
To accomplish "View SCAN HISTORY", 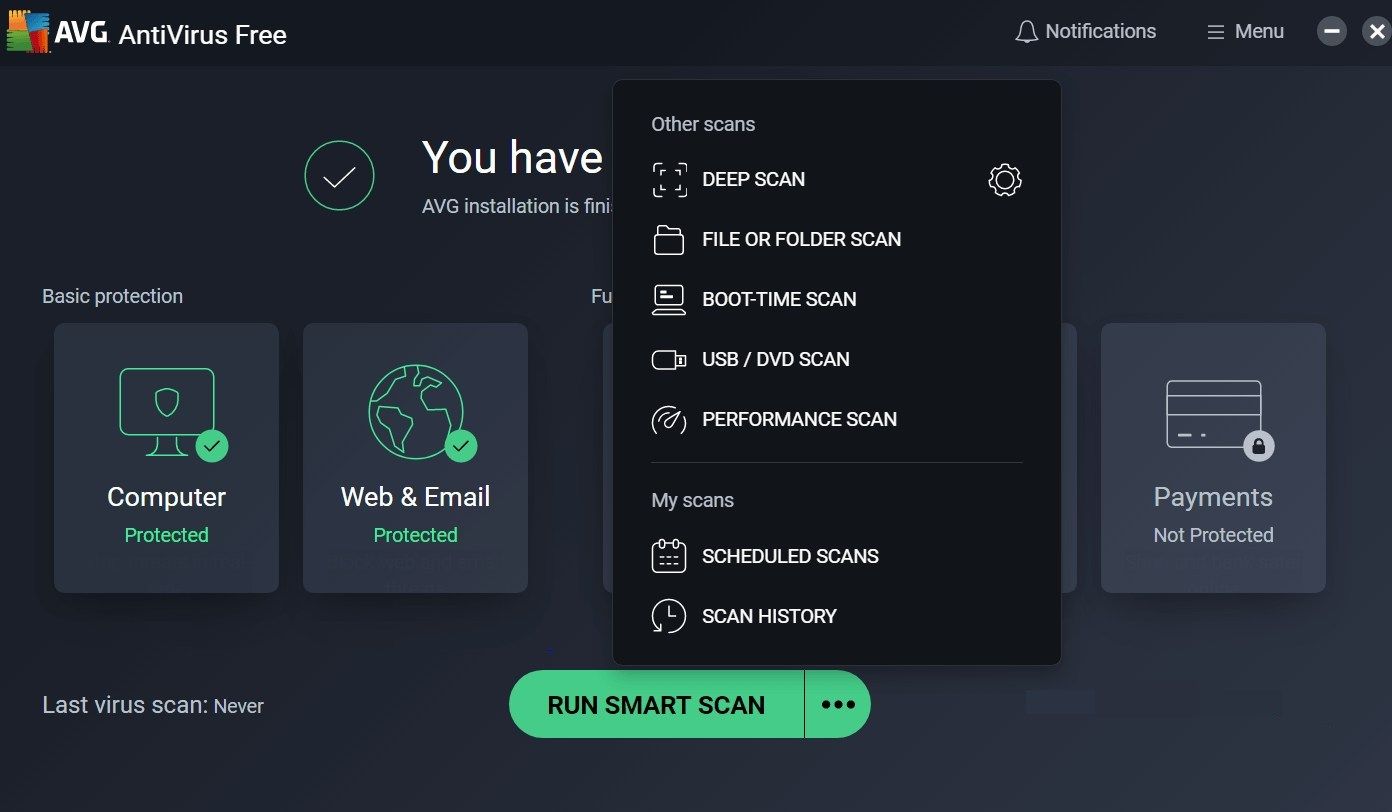I will [770, 616].
